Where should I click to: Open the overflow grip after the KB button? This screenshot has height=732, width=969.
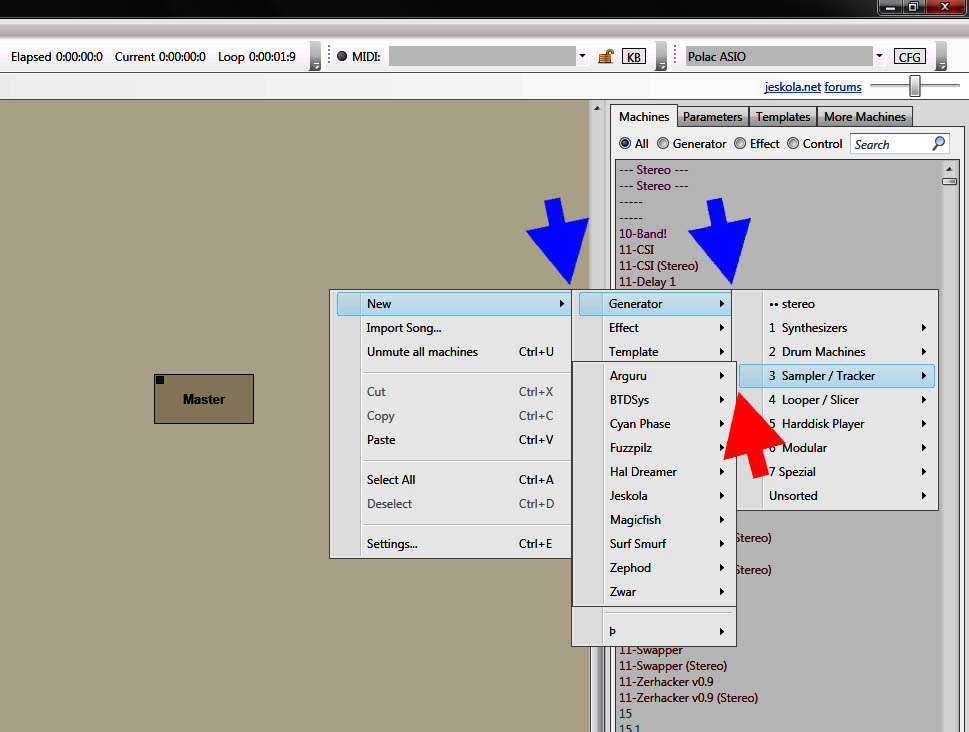coord(661,57)
